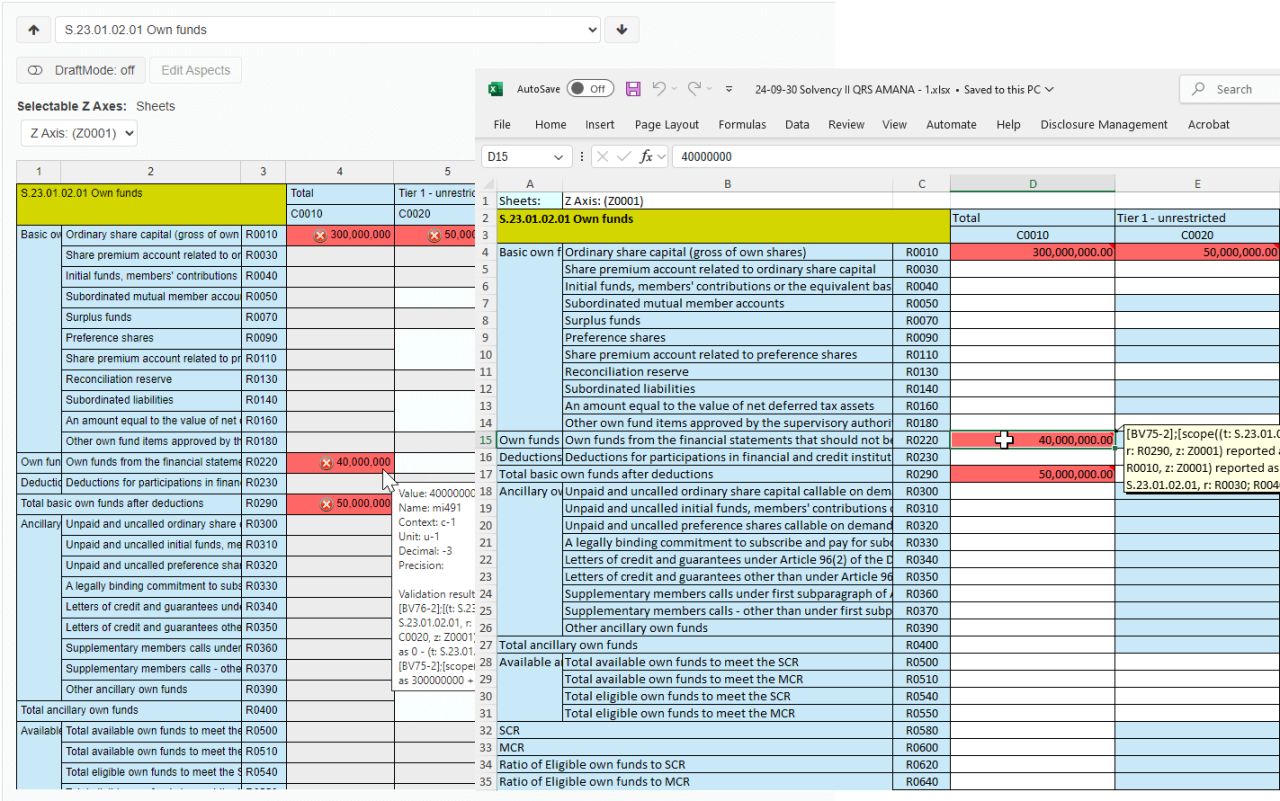Click the Excel application logo icon
Image resolution: width=1280 pixels, height=801 pixels.
point(495,89)
